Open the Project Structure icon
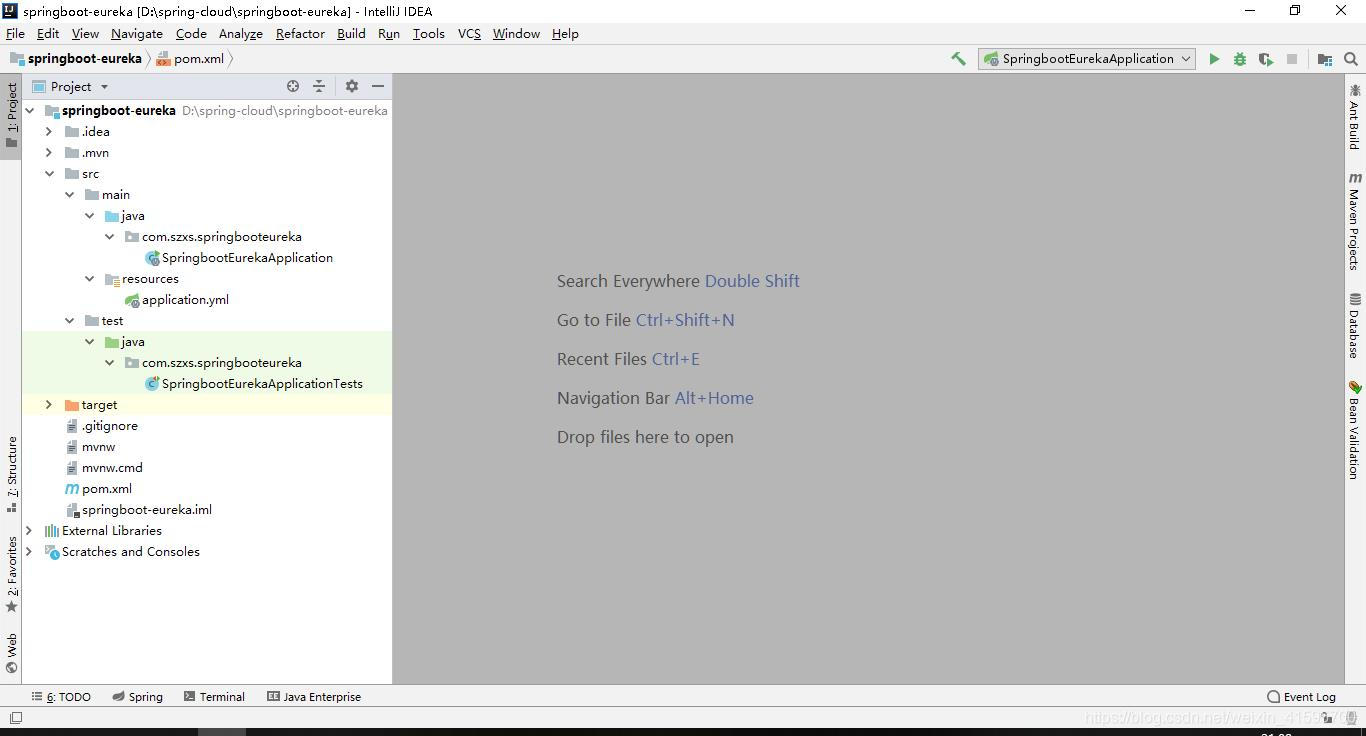The height and width of the screenshot is (736, 1366). click(x=1325, y=59)
